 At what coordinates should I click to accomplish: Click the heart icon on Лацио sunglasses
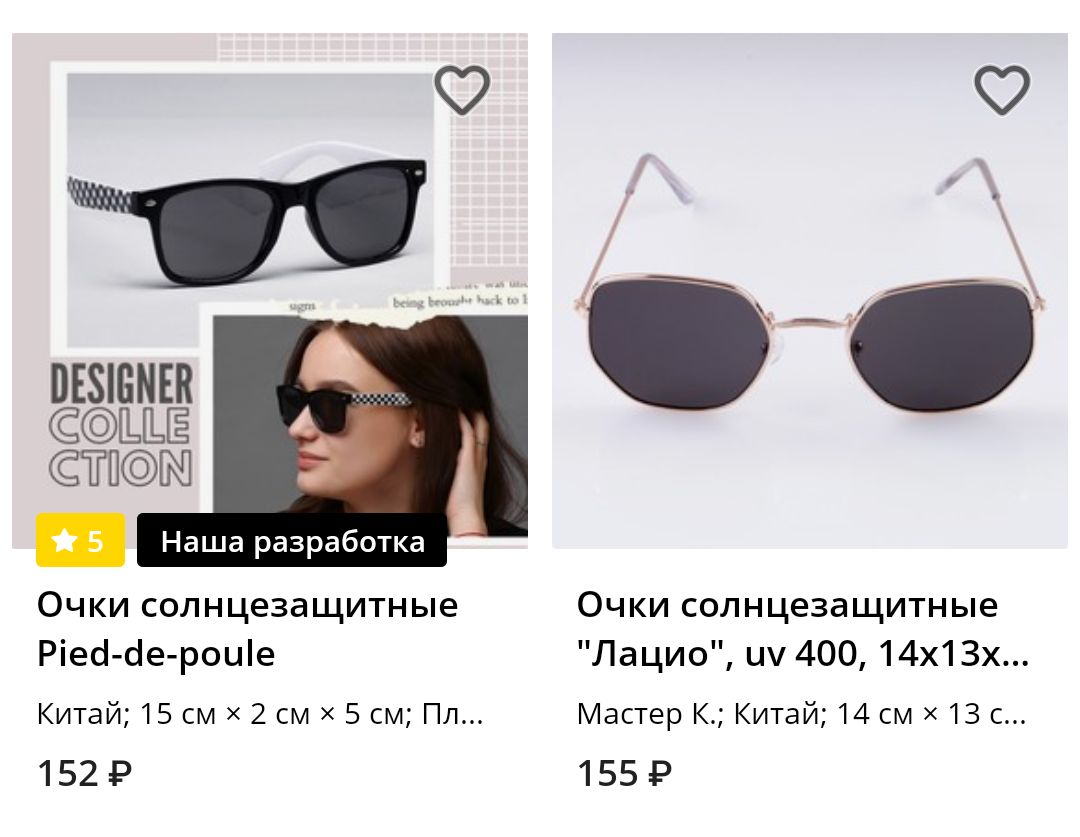point(1001,90)
